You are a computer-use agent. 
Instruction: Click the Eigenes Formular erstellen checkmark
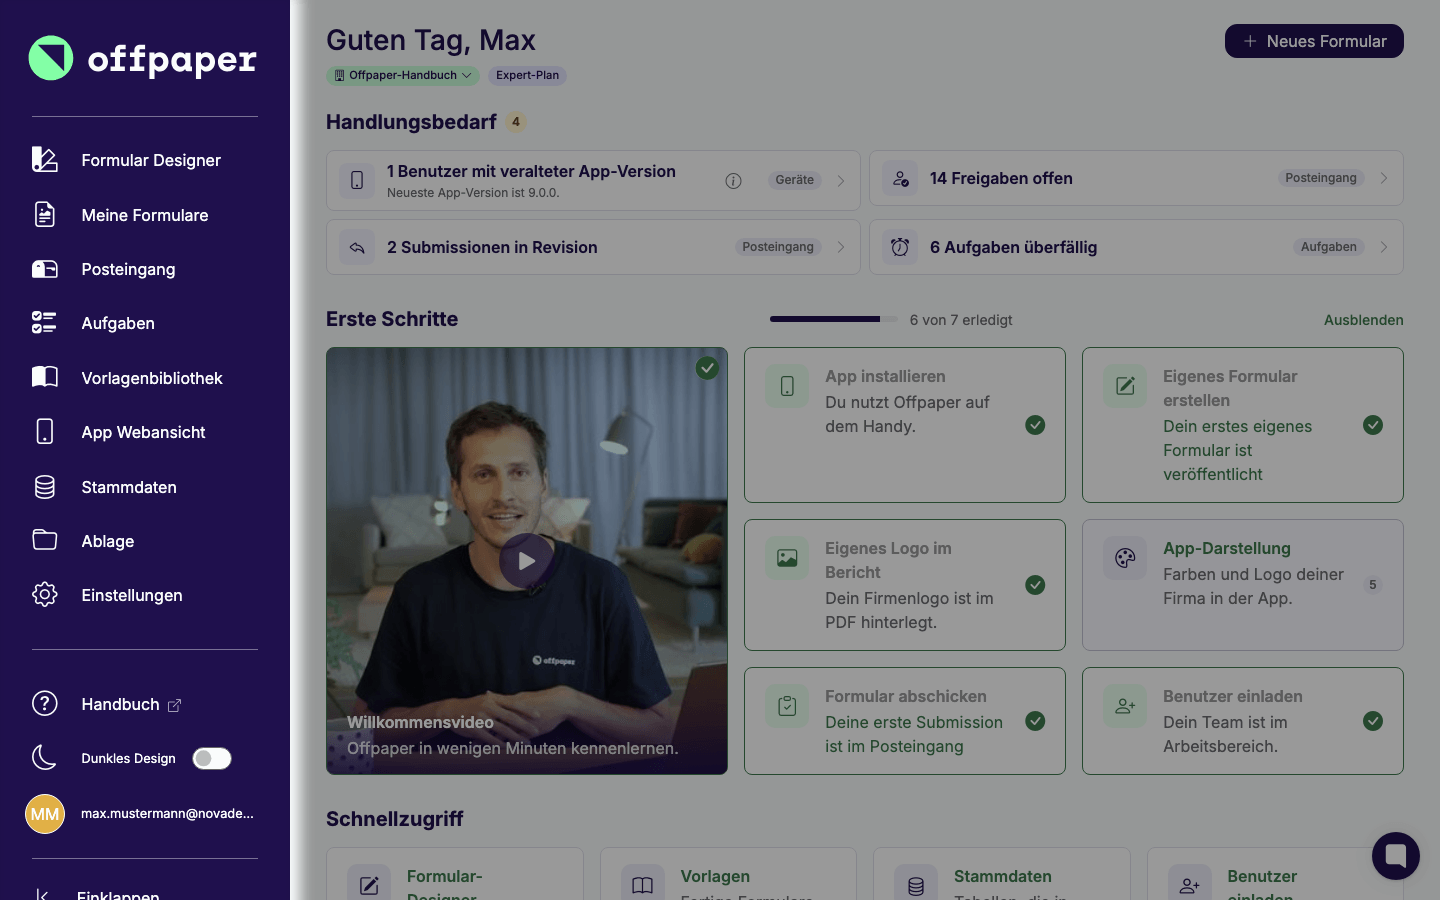1373,425
